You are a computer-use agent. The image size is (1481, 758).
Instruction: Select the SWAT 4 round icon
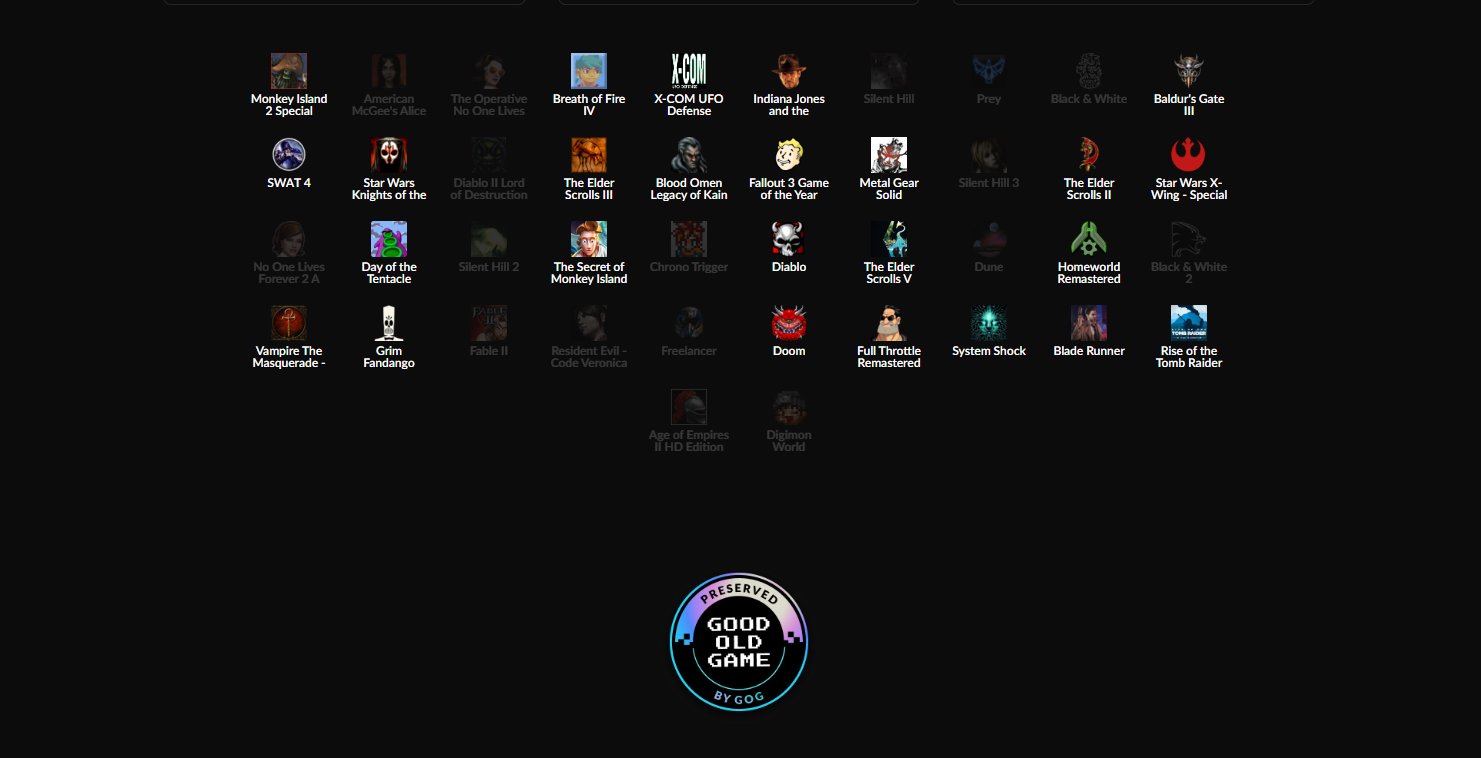pyautogui.click(x=289, y=156)
